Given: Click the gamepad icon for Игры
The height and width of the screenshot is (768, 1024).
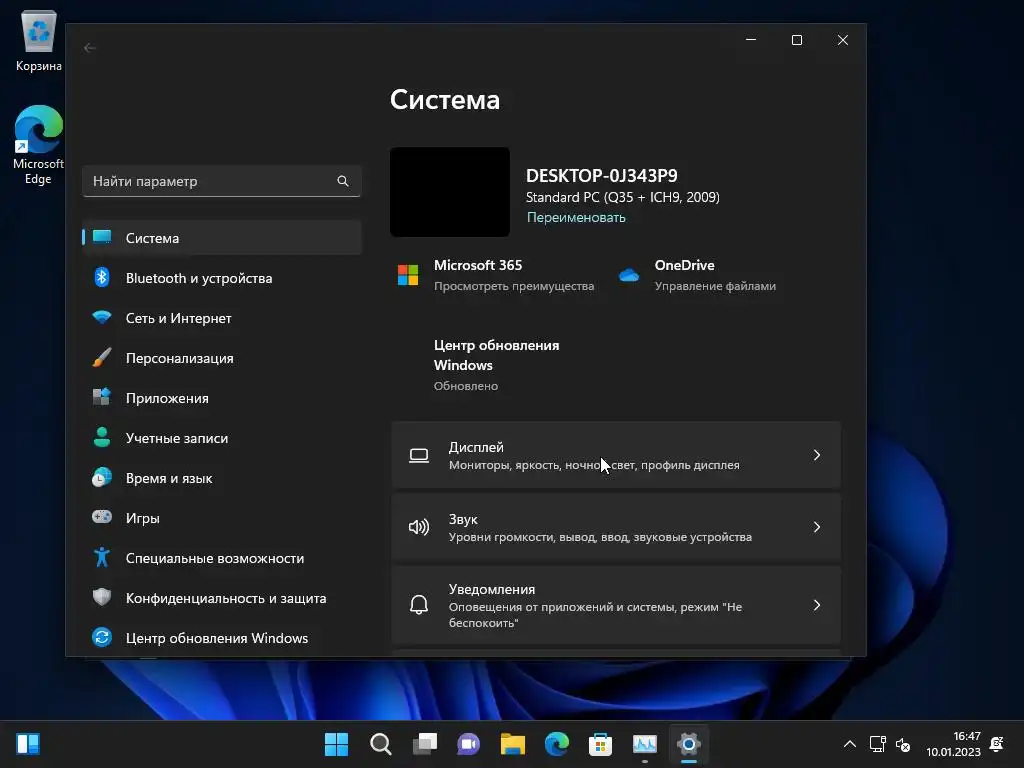Looking at the screenshot, I should pyautogui.click(x=102, y=517).
